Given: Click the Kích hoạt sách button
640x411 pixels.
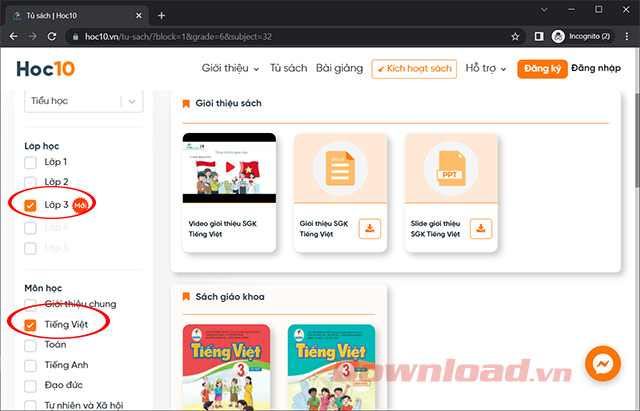Looking at the screenshot, I should pos(413,69).
